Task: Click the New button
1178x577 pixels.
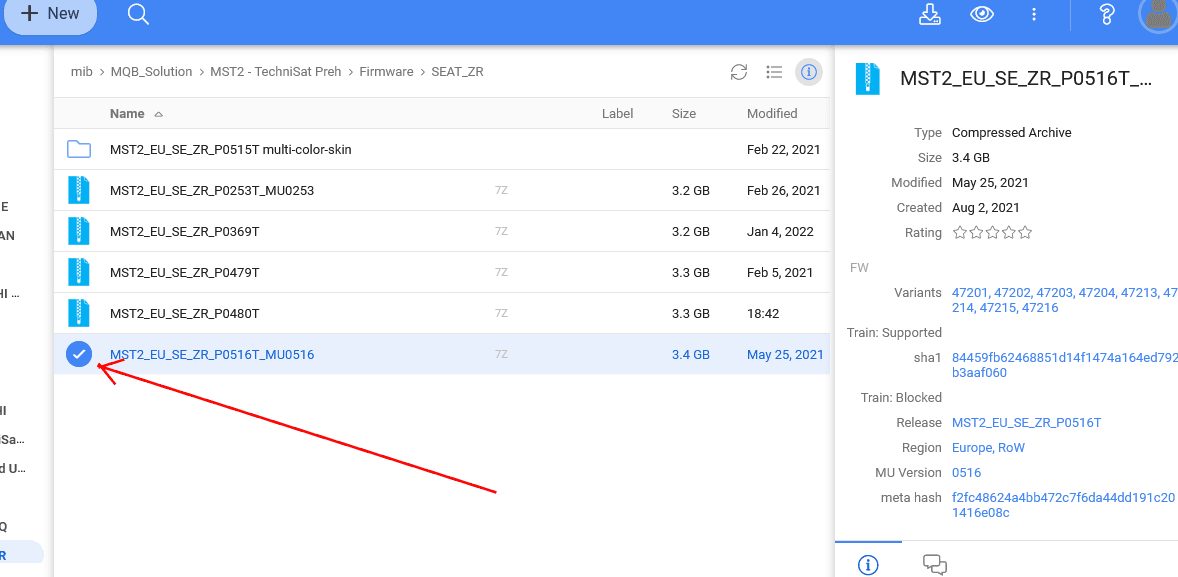Action: (50, 14)
